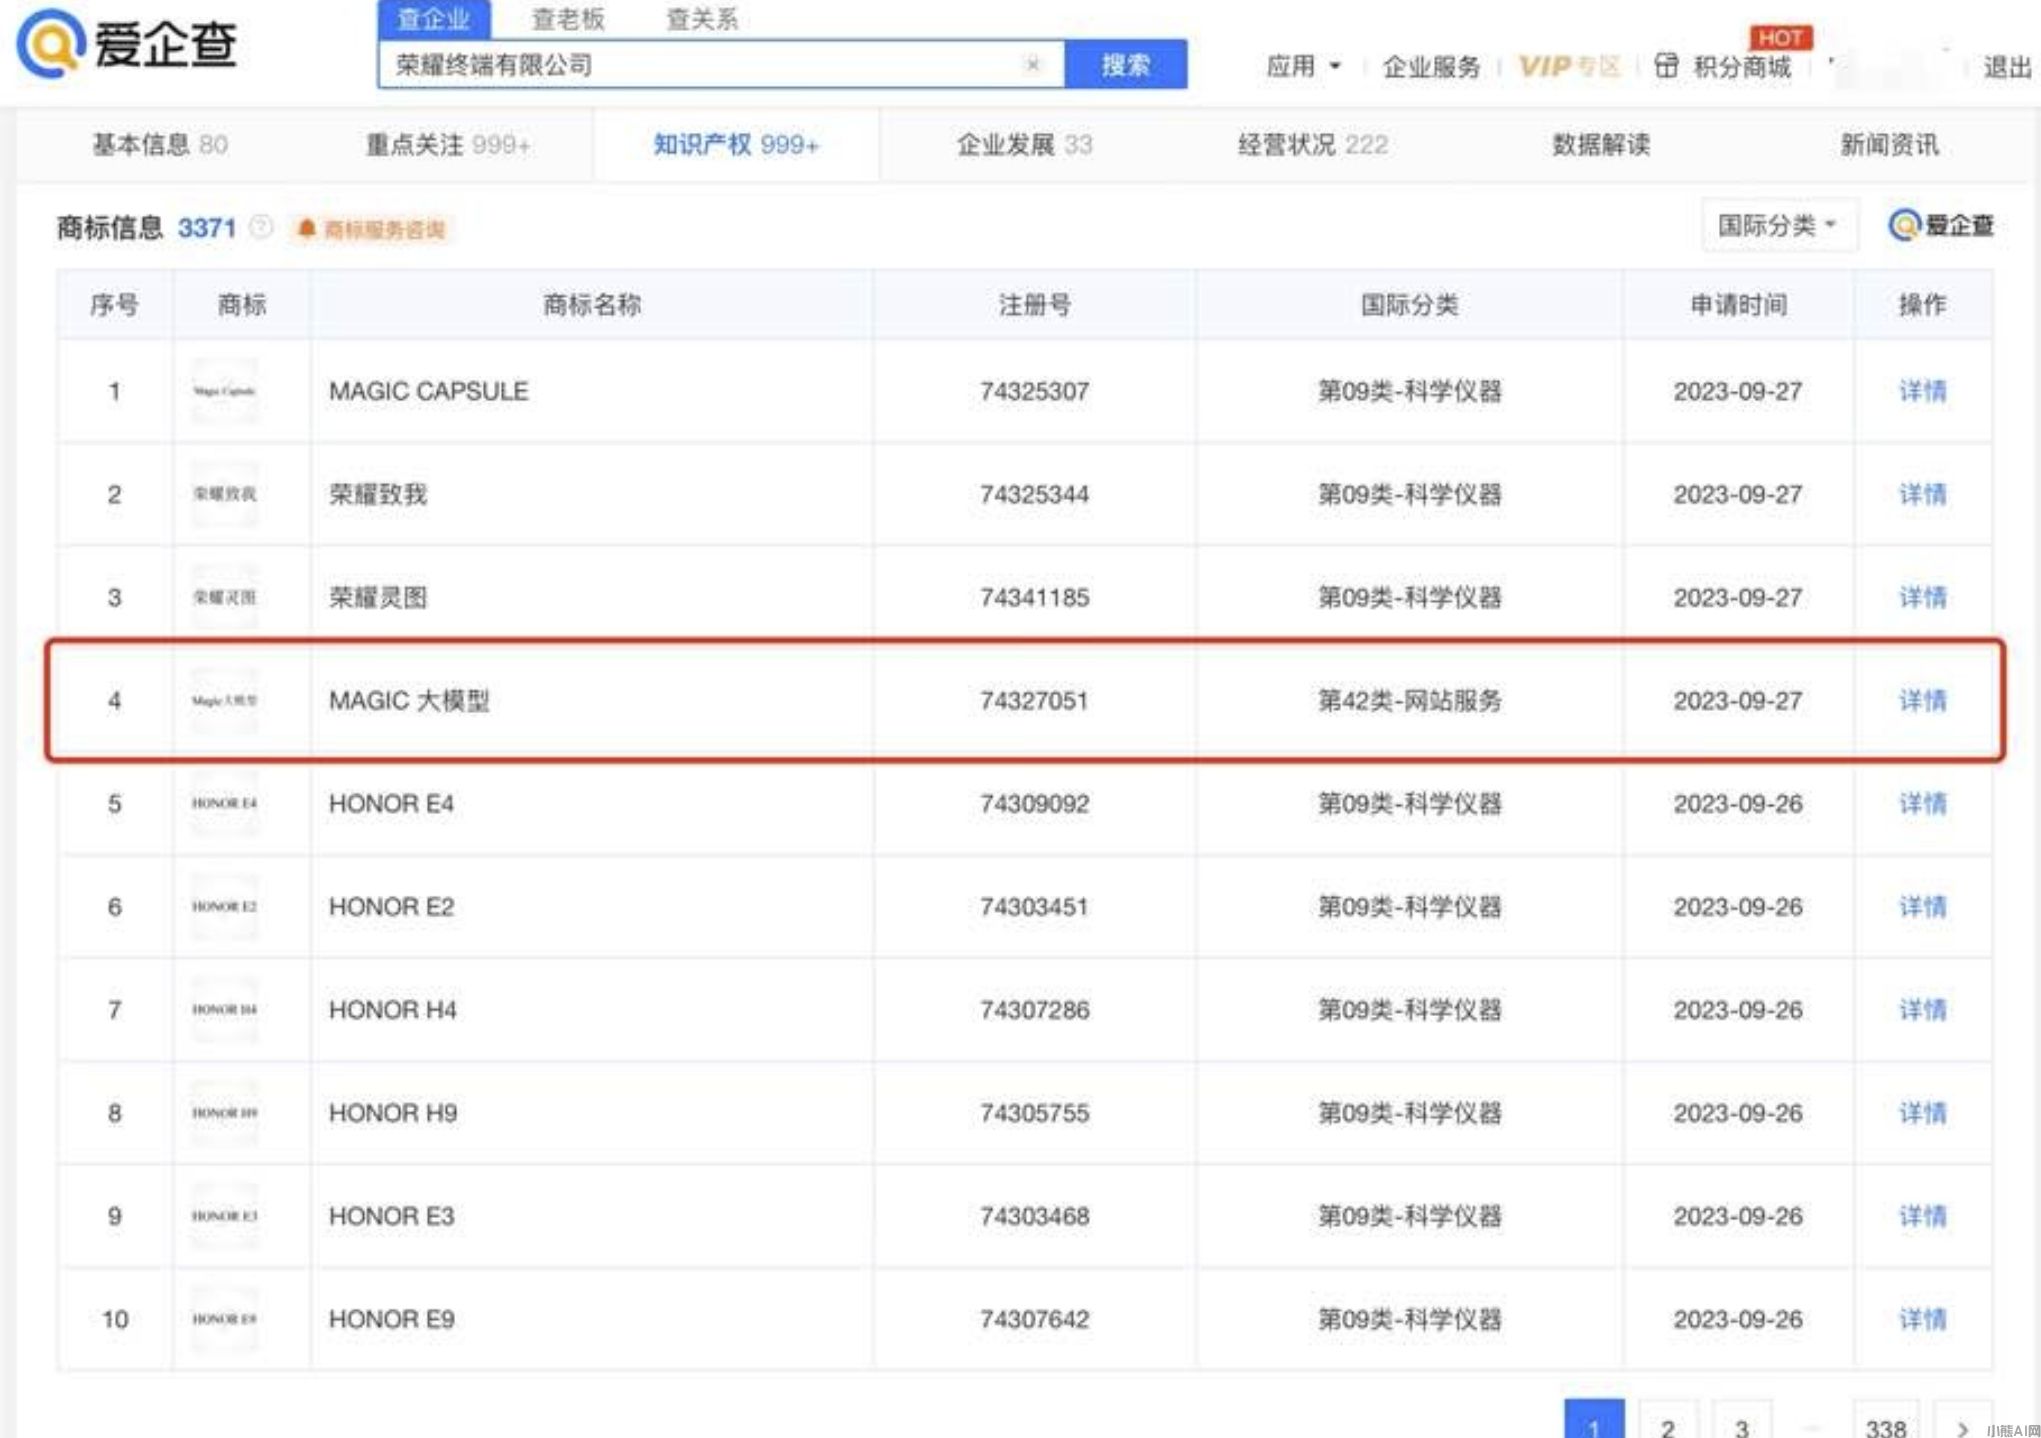This screenshot has height=1438, width=2041.
Task: Open the HONOR H9 trademark thumbnail
Action: point(225,1113)
